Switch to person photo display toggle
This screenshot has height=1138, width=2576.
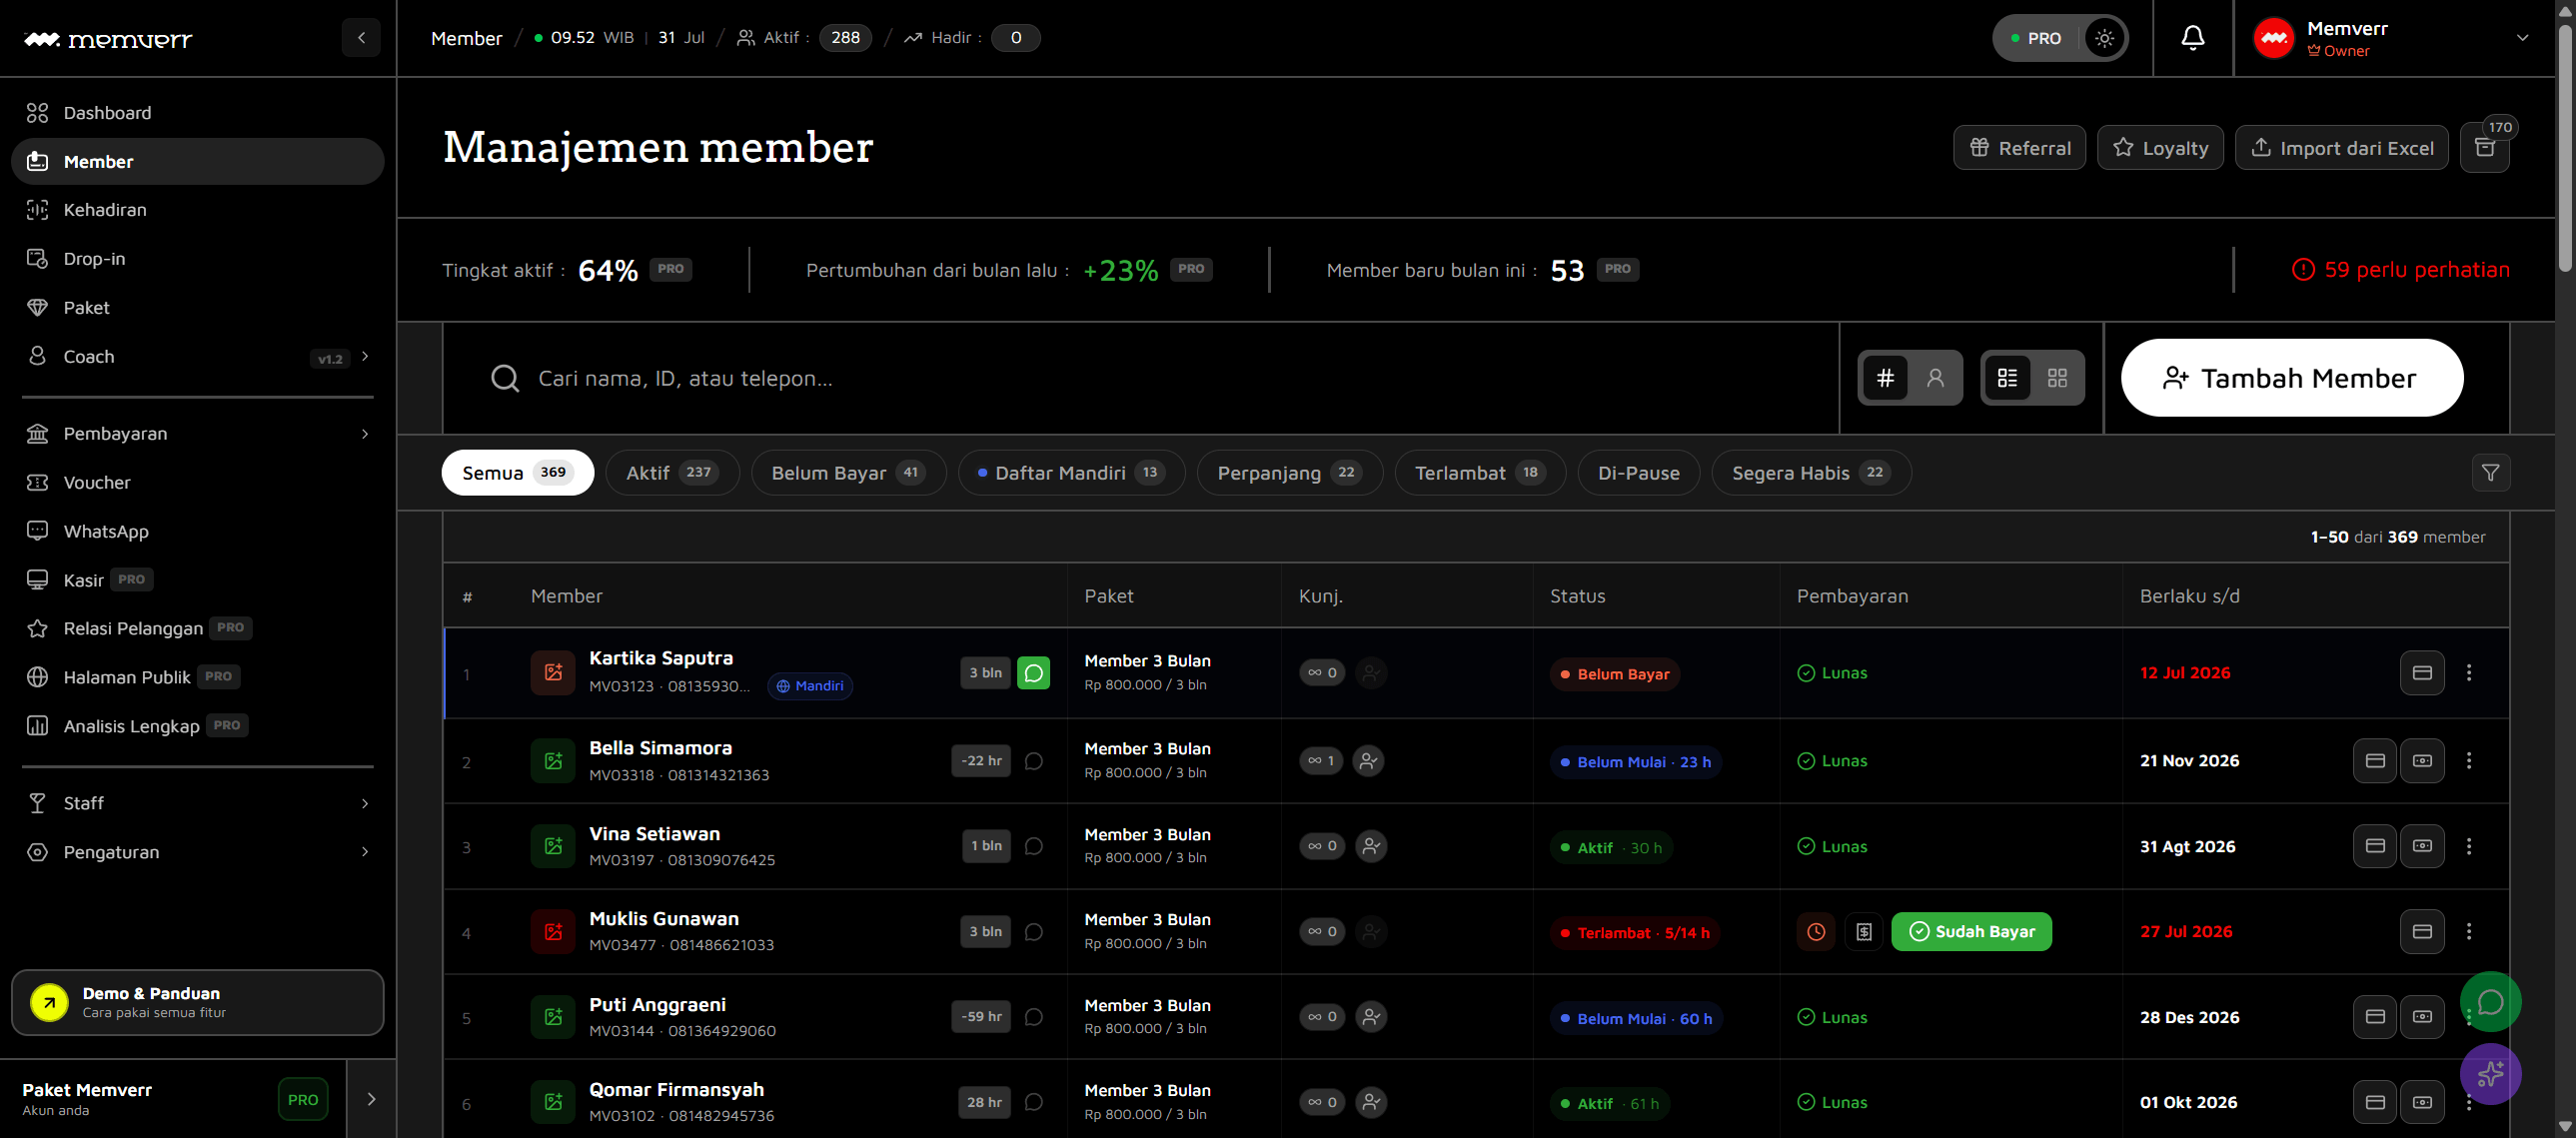point(1935,378)
